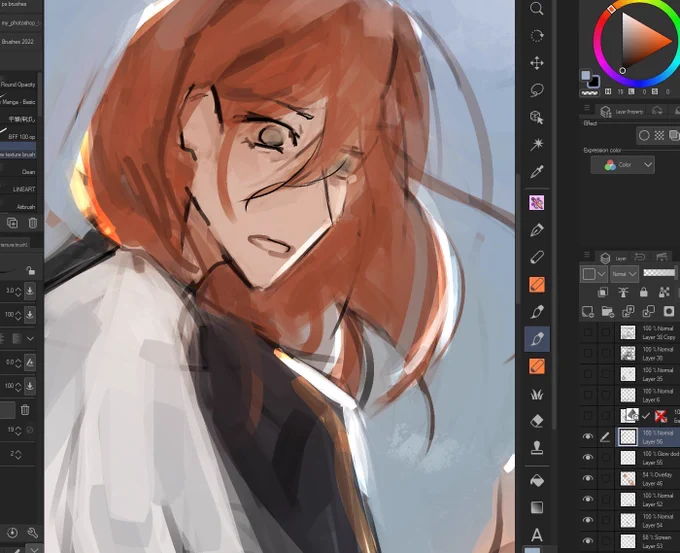Select the Eraser tool
Screen dimensions: 680x553
coord(537,421)
